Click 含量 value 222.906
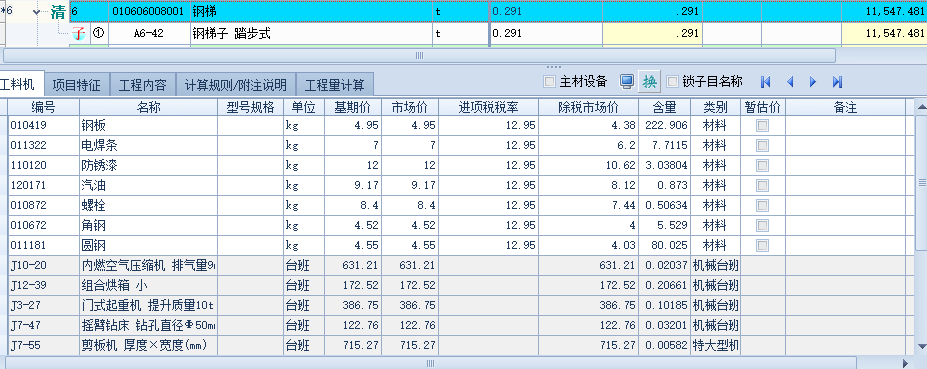The width and height of the screenshot is (927, 369). tap(665, 125)
